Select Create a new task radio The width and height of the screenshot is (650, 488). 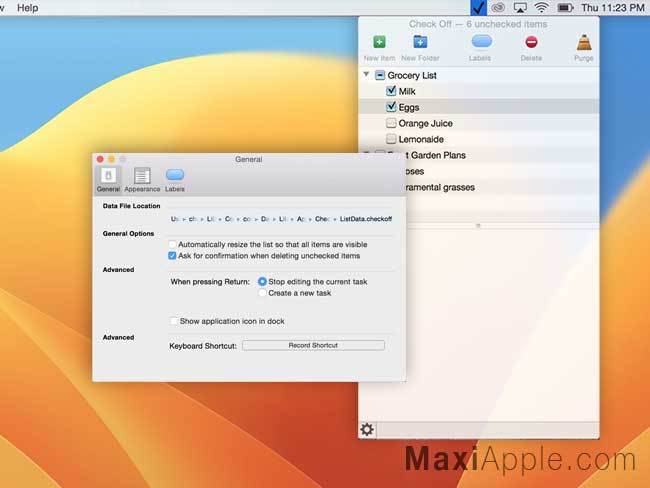[262, 293]
